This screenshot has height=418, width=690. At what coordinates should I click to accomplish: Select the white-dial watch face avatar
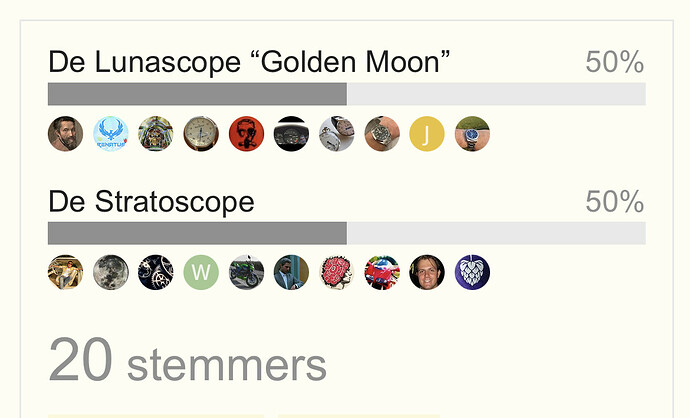click(x=201, y=134)
